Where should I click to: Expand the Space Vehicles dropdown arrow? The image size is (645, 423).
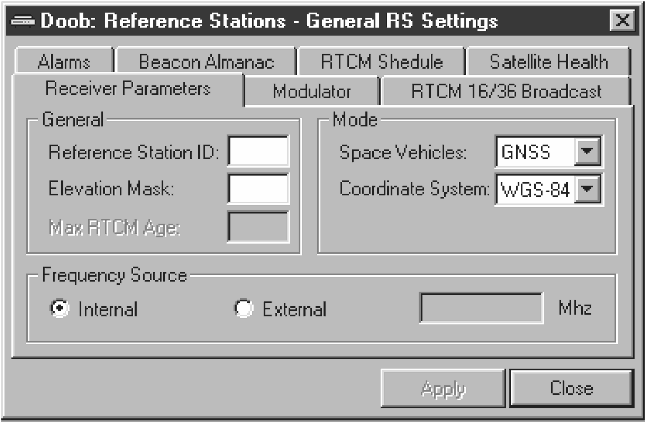pyautogui.click(x=587, y=151)
